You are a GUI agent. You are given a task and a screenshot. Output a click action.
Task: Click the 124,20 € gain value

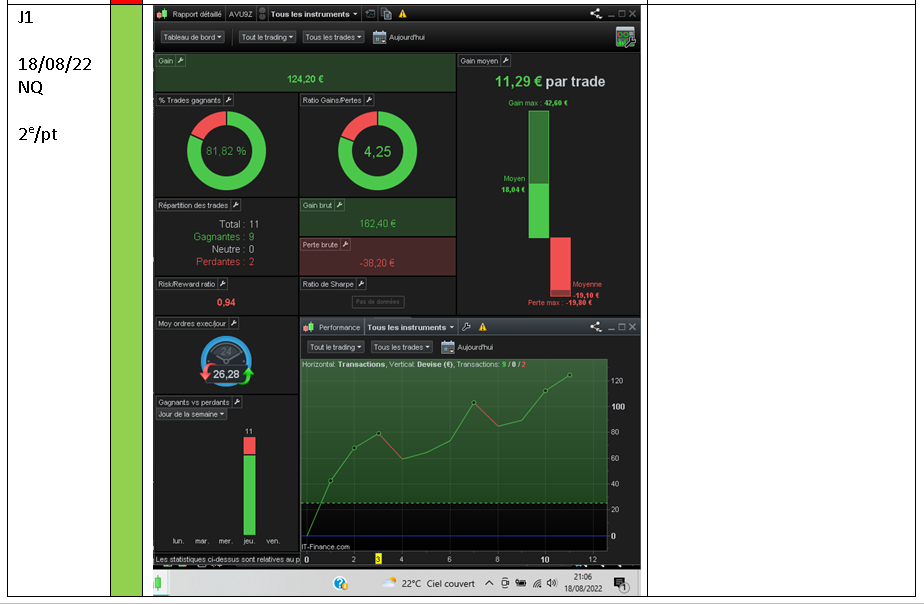[x=305, y=79]
